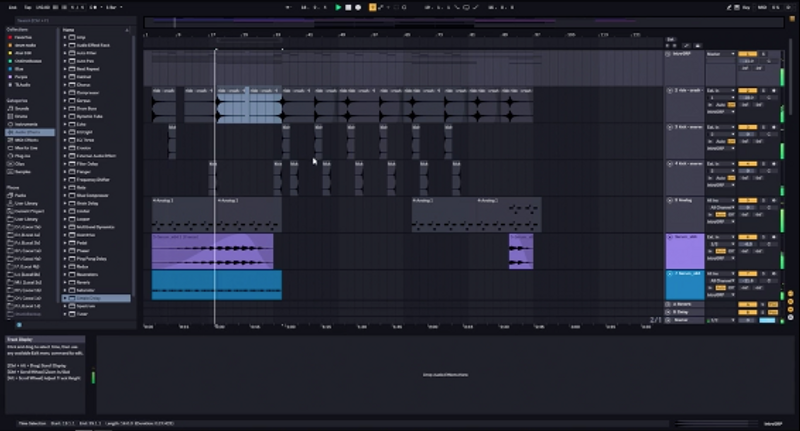Toggle the browser preview headphone button

[19, 325]
